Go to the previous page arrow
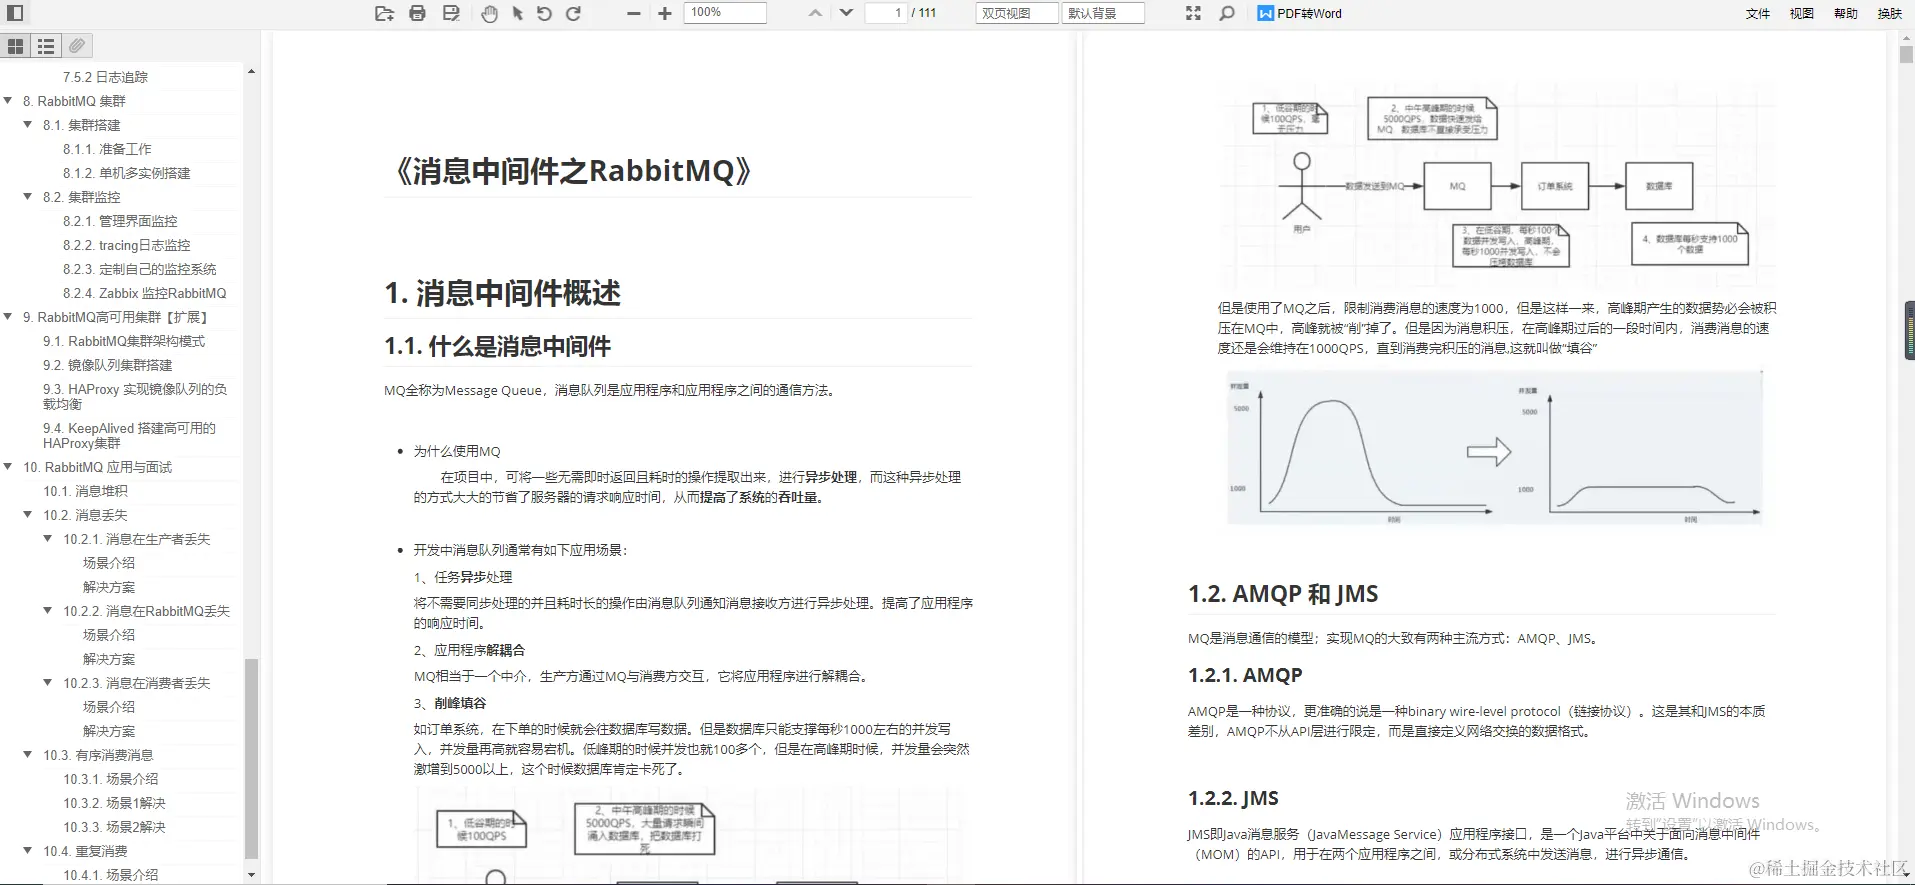Viewport: 1915px width, 885px height. pyautogui.click(x=816, y=13)
